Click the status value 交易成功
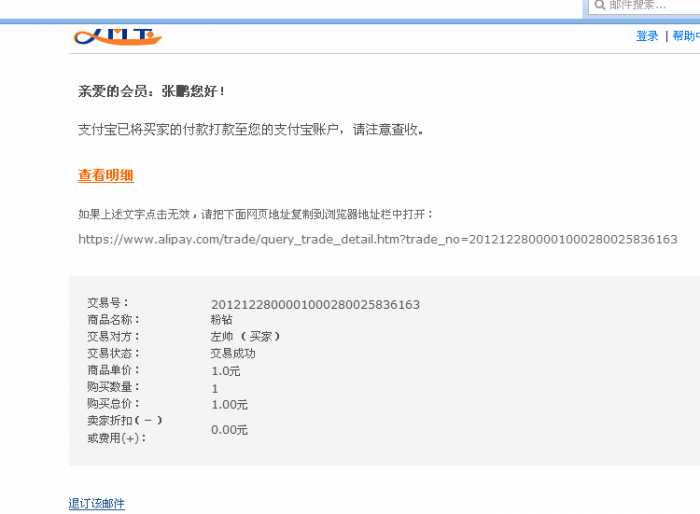The height and width of the screenshot is (514, 700). (x=233, y=353)
